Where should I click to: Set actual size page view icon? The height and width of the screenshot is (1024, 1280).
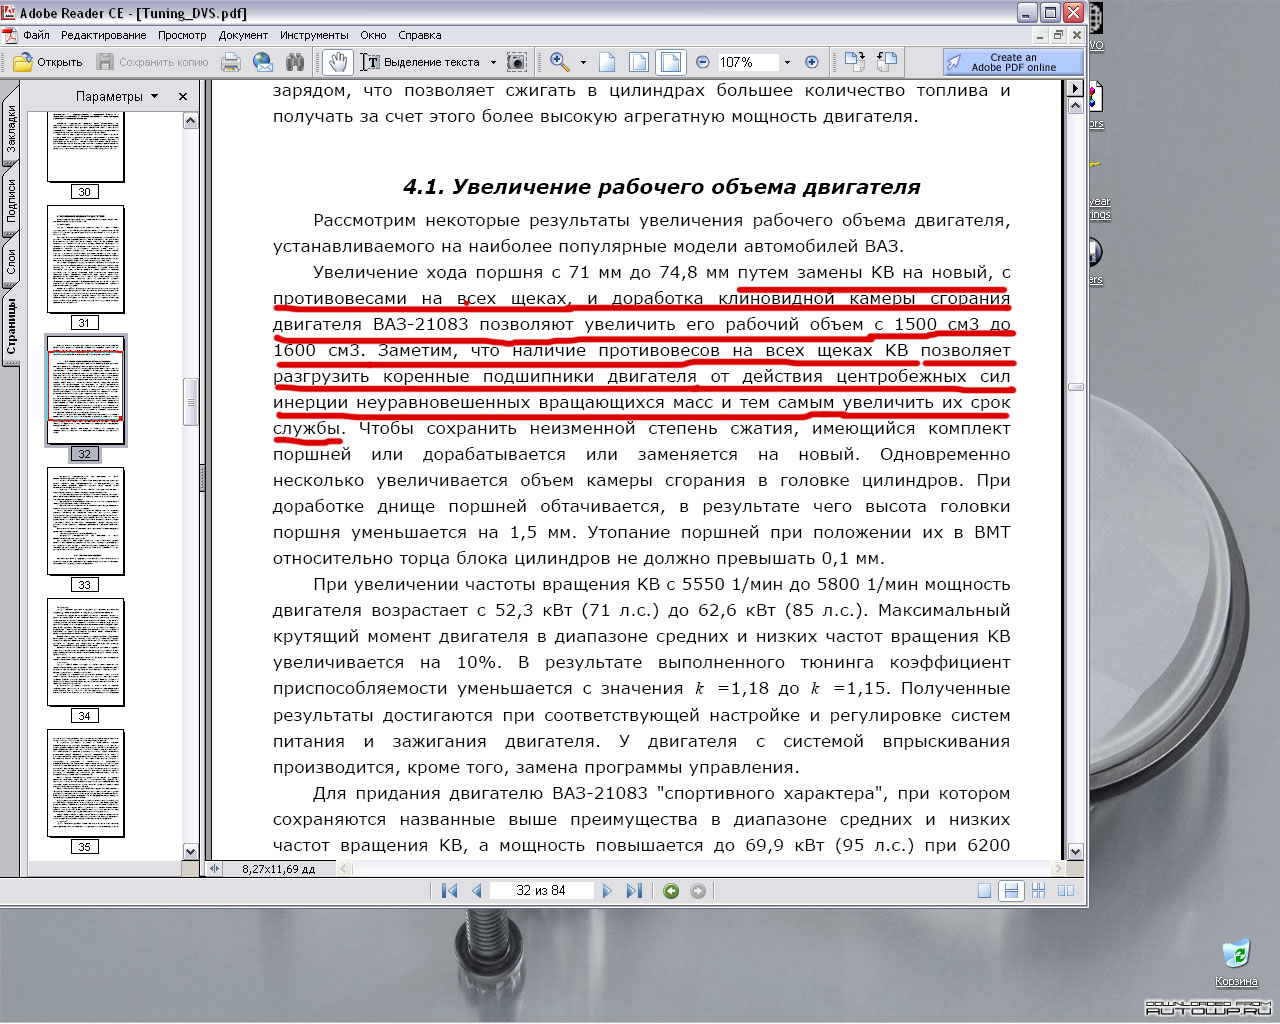(607, 62)
